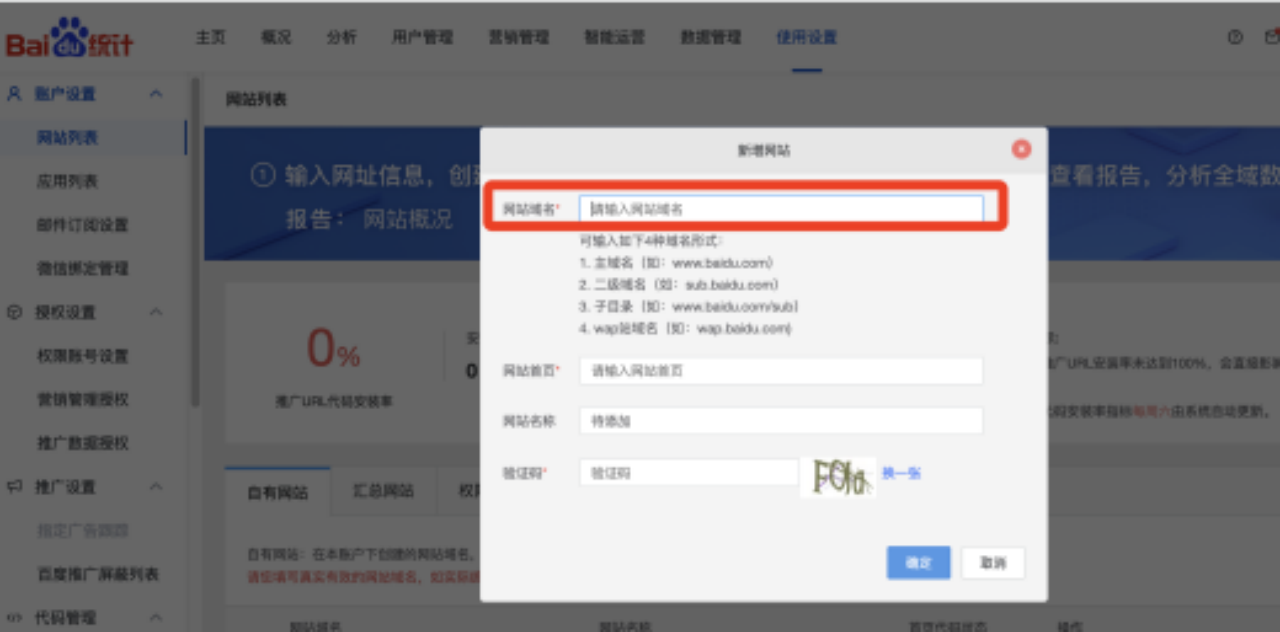The image size is (1280, 632).
Task: Focus the 网站域名 input field
Action: pyautogui.click(x=781, y=209)
